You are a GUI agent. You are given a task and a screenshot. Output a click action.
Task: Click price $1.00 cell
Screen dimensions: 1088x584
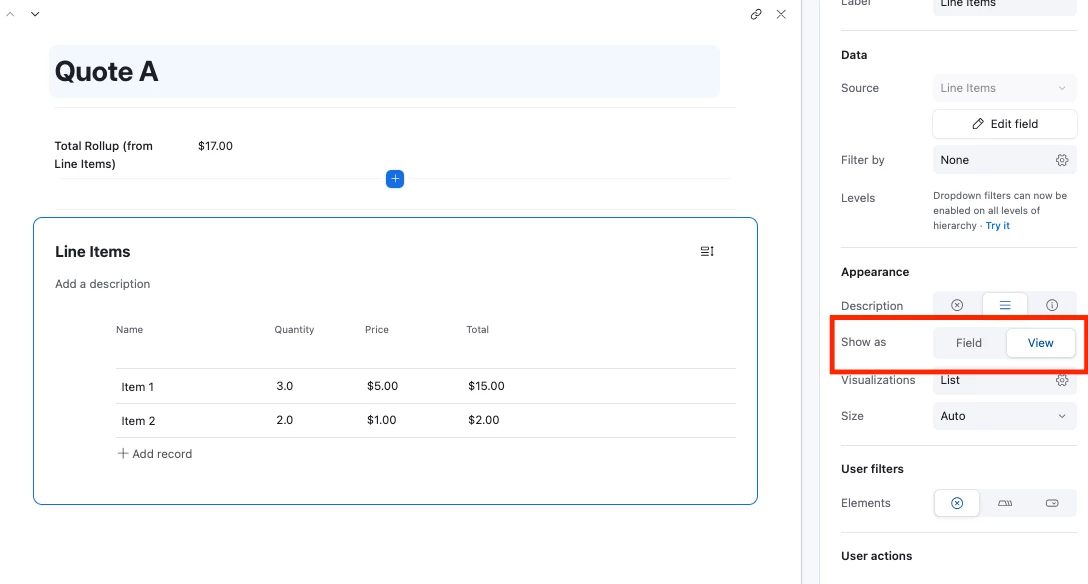[382, 420]
